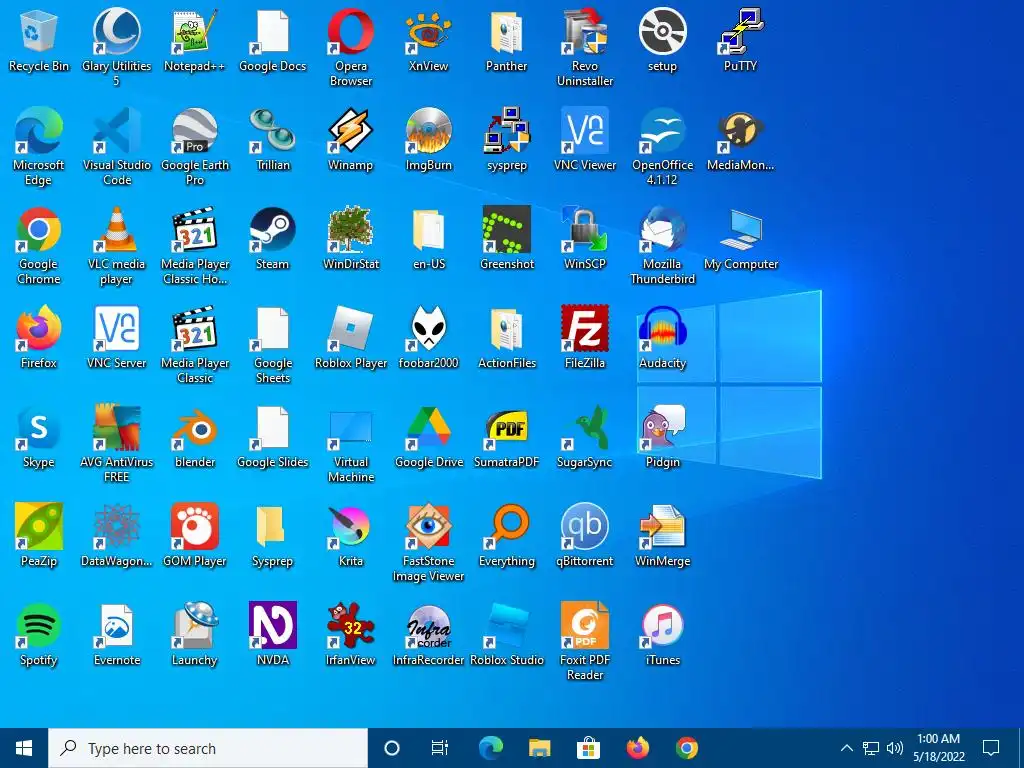Open Cortana from the taskbar circle
Viewport: 1024px width, 768px height.
click(391, 748)
